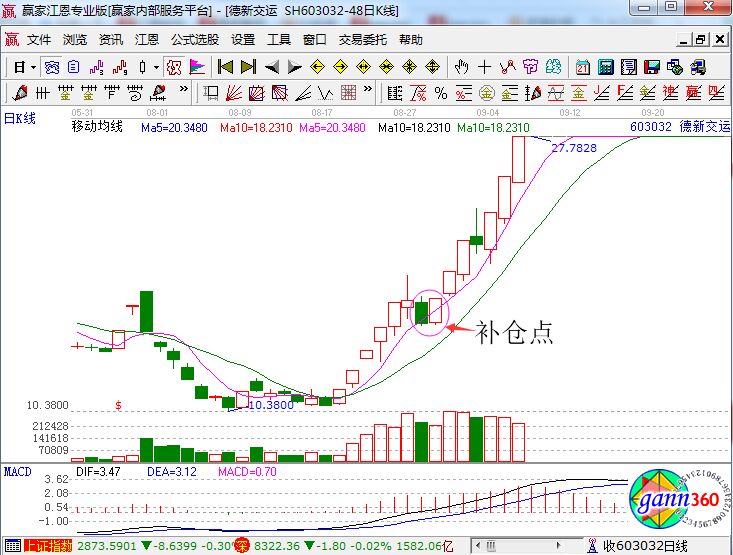Viewport: 733px width, 555px height.
Task: Select the zigzag wave line tool
Action: point(325,93)
